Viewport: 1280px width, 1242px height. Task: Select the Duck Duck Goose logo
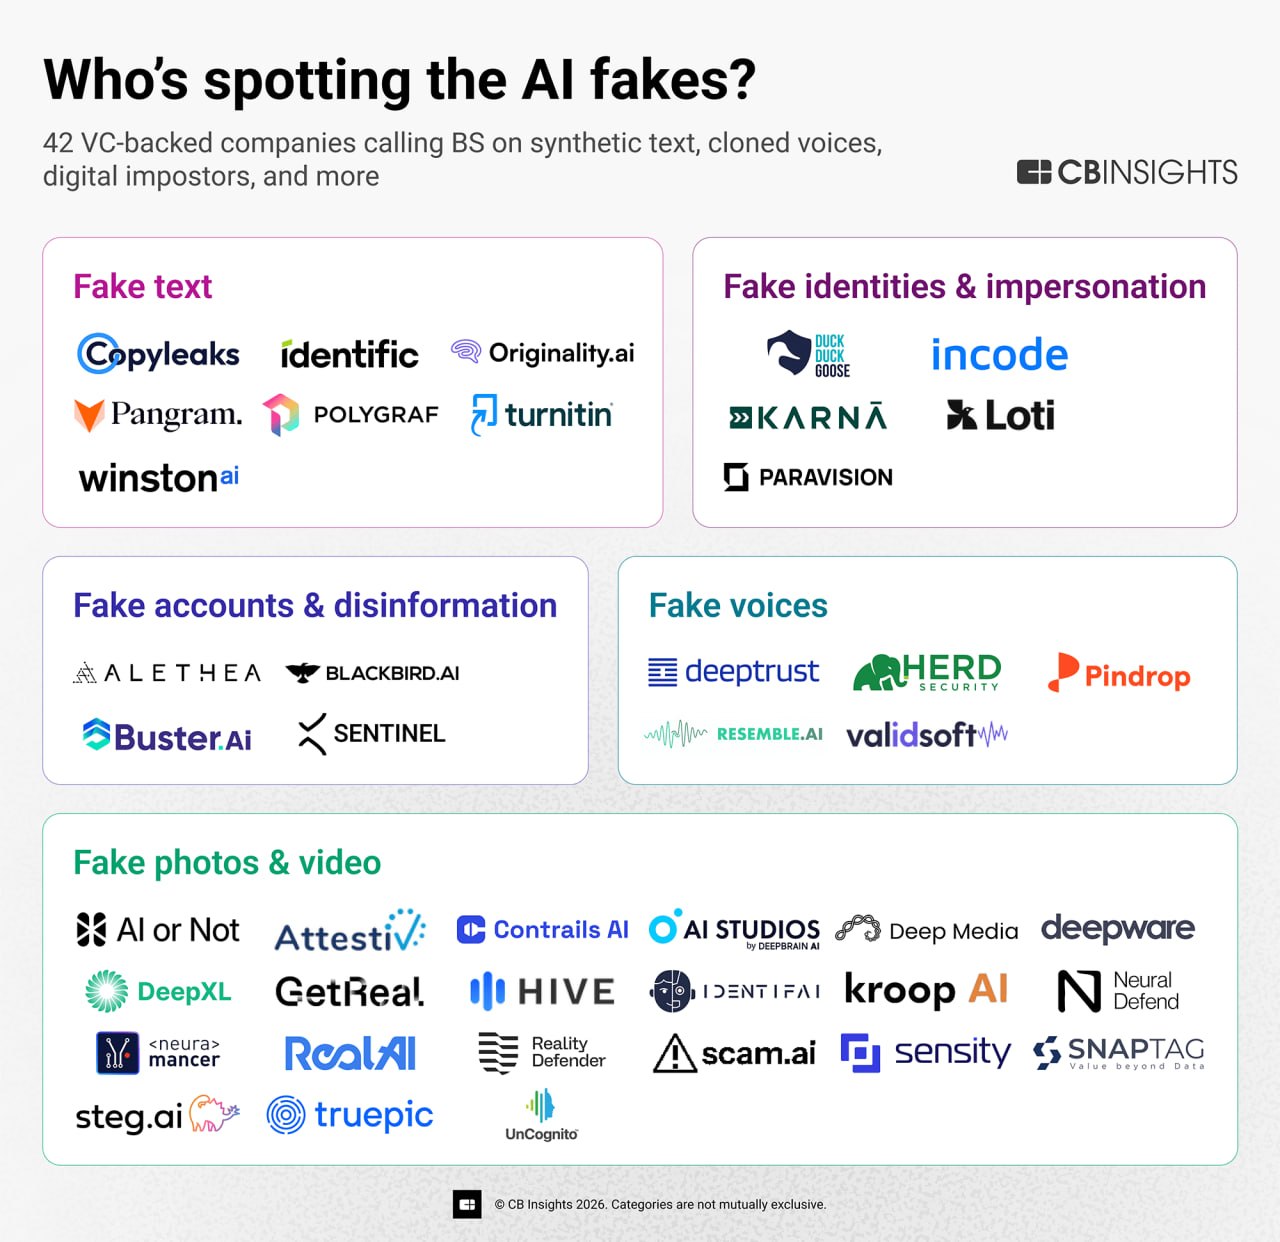(809, 354)
